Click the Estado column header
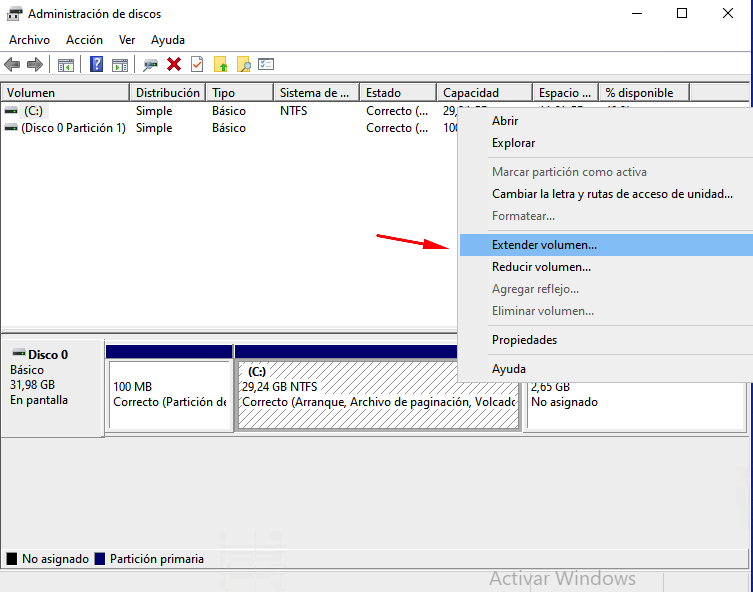753x592 pixels. 398,93
